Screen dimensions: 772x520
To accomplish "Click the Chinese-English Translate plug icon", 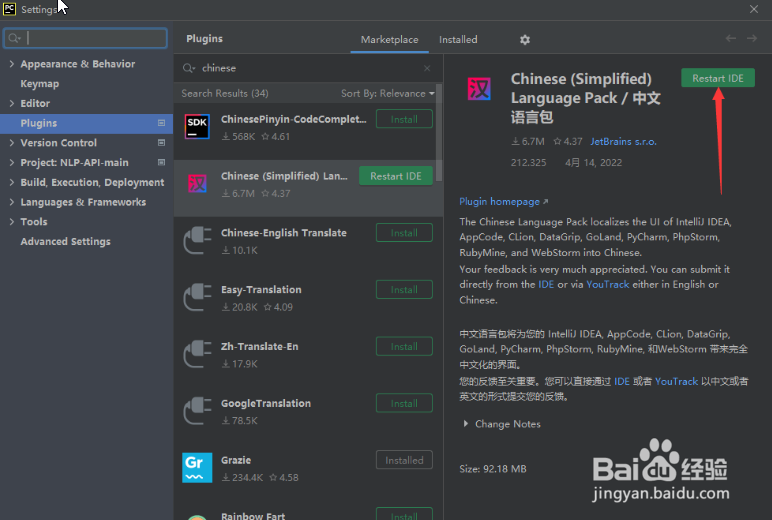I will (x=197, y=240).
